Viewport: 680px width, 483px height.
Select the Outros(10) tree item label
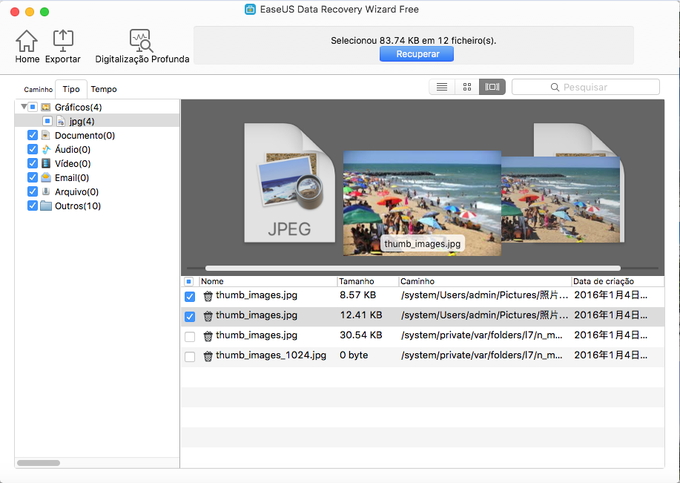click(x=78, y=206)
